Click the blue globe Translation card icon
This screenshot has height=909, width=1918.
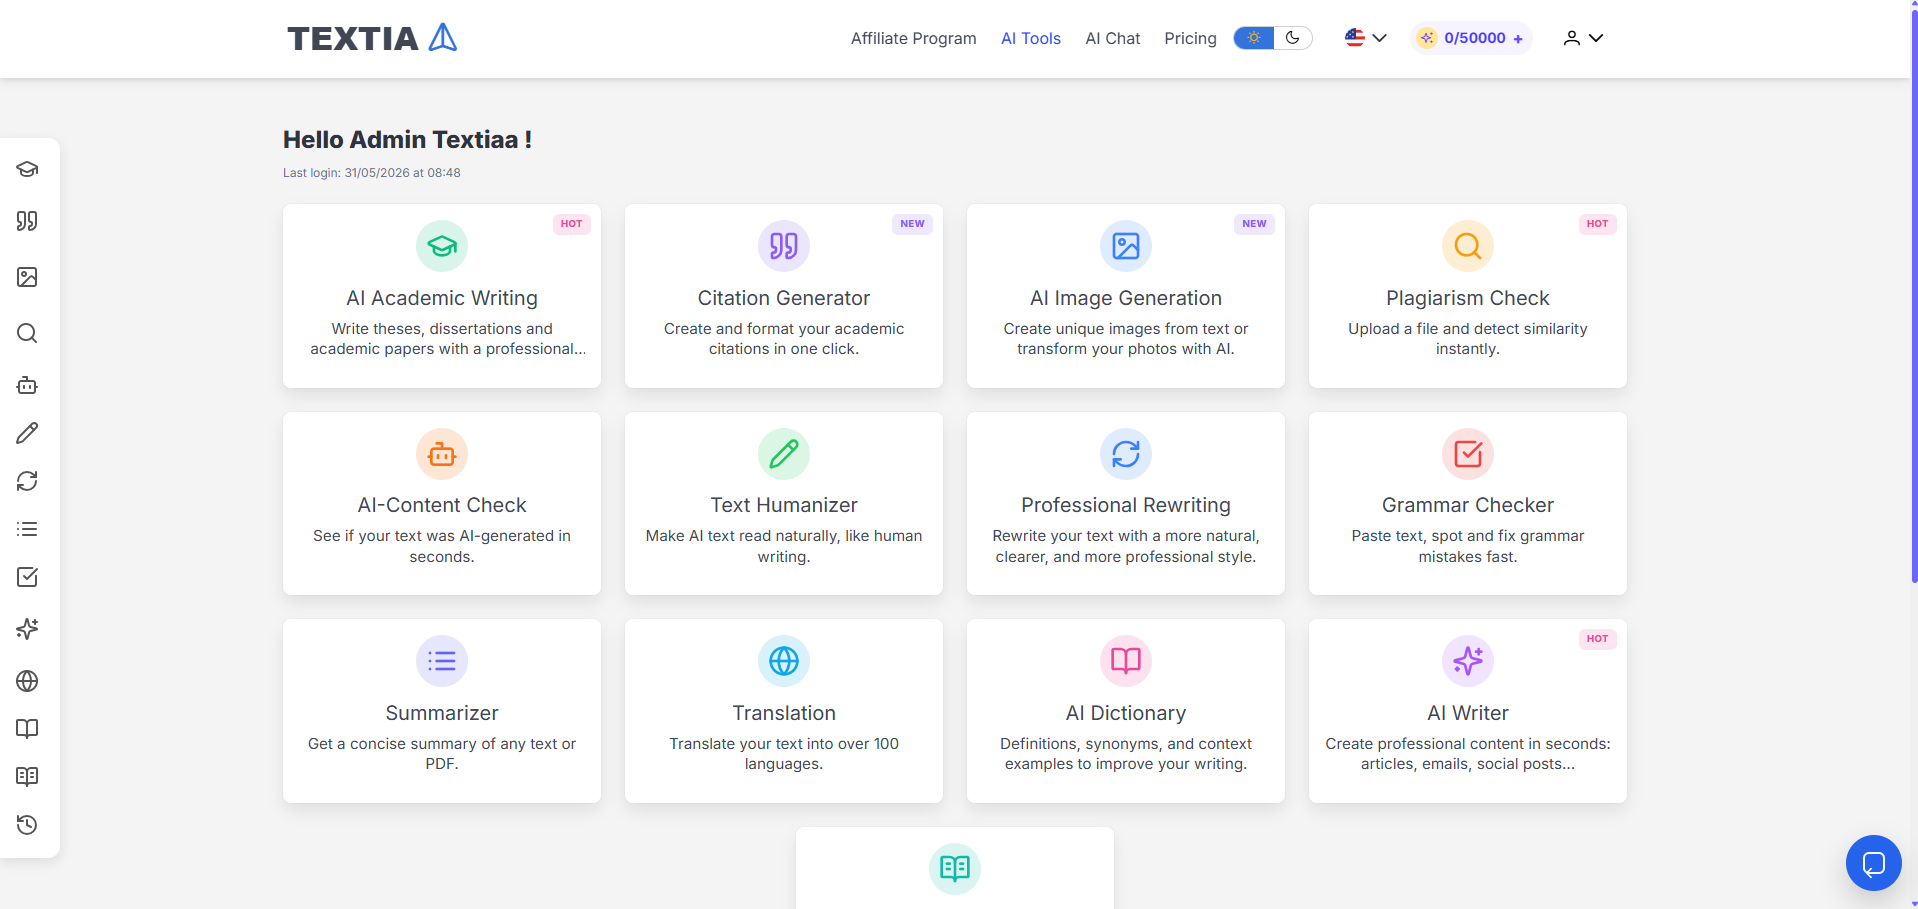tap(784, 661)
